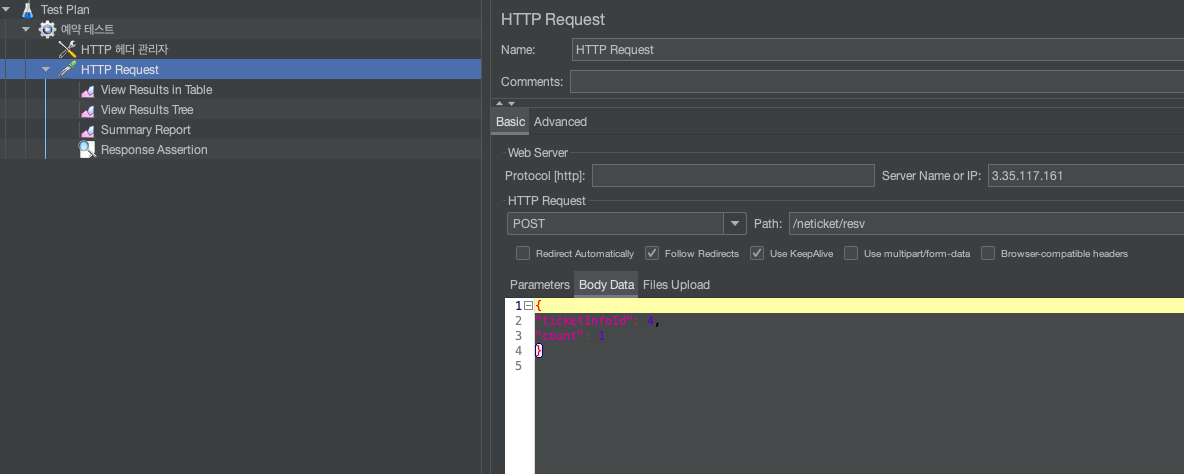Click the "count" line in body data

click(x=570, y=336)
